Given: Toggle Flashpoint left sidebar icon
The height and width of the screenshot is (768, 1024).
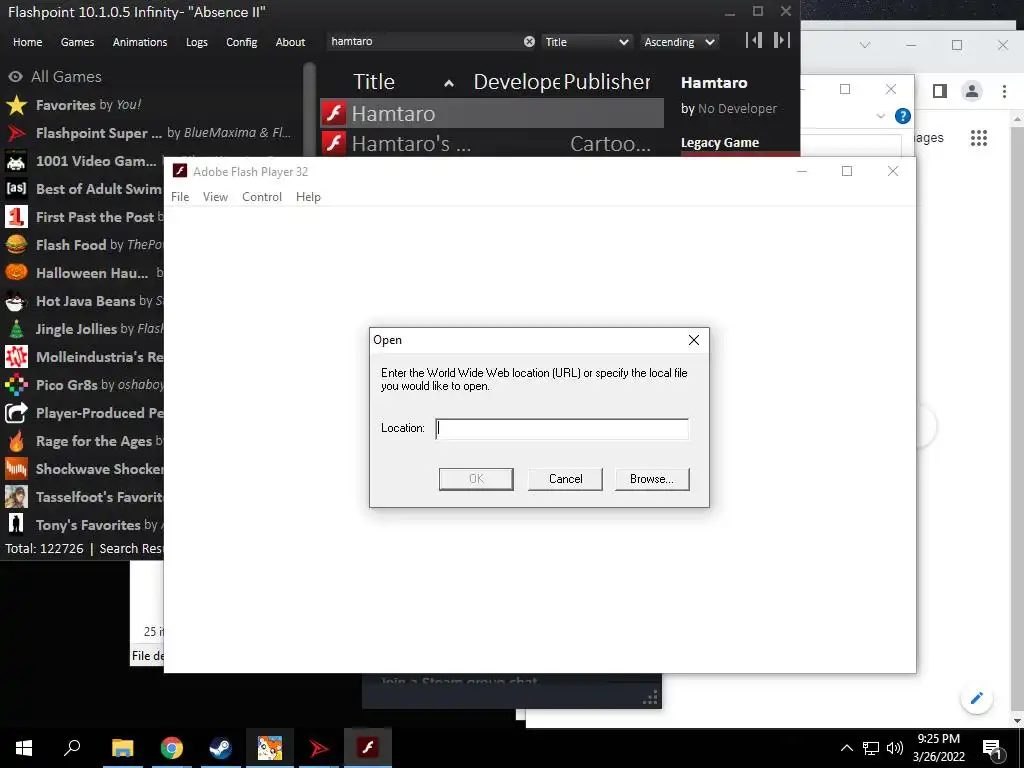Looking at the screenshot, I should pos(754,40).
